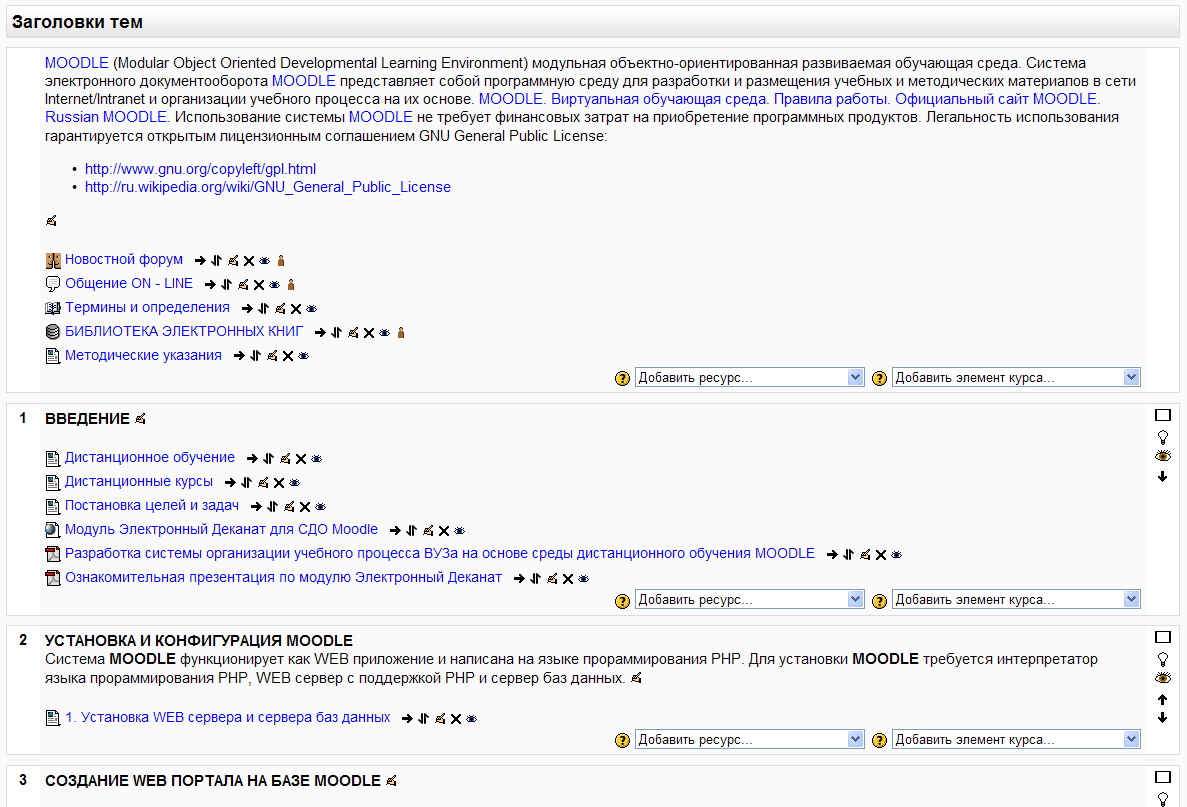The height and width of the screenshot is (807, 1187).
Task: Hide entire topic 2 УСТАНОВКА
Action: [1163, 678]
